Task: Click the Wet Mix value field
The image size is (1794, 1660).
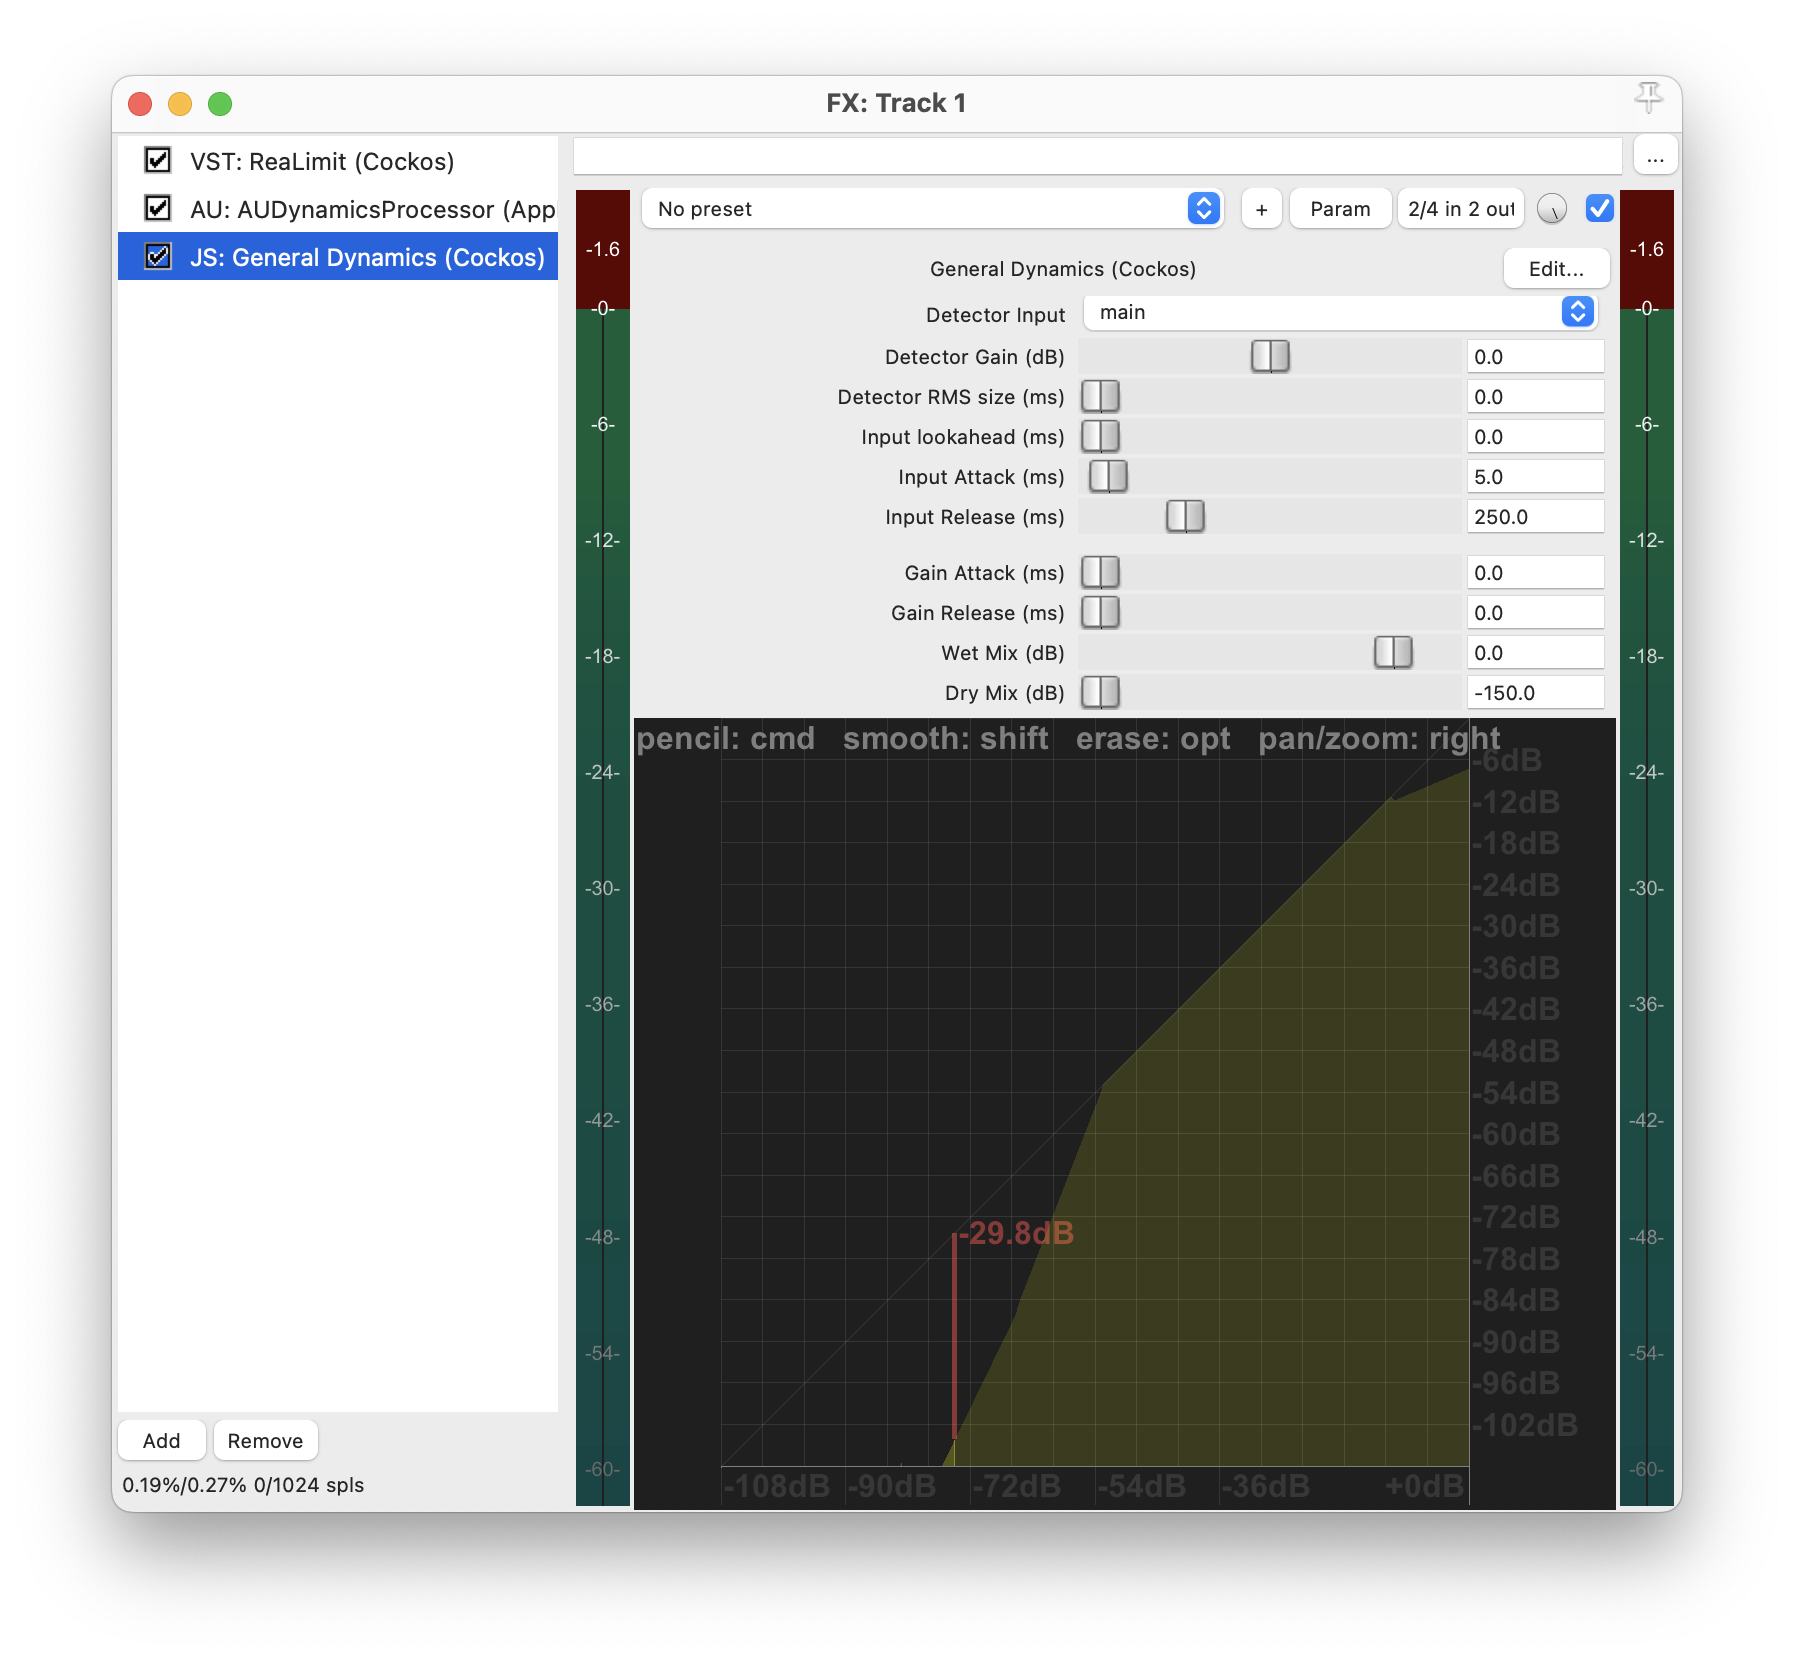Action: pyautogui.click(x=1535, y=653)
